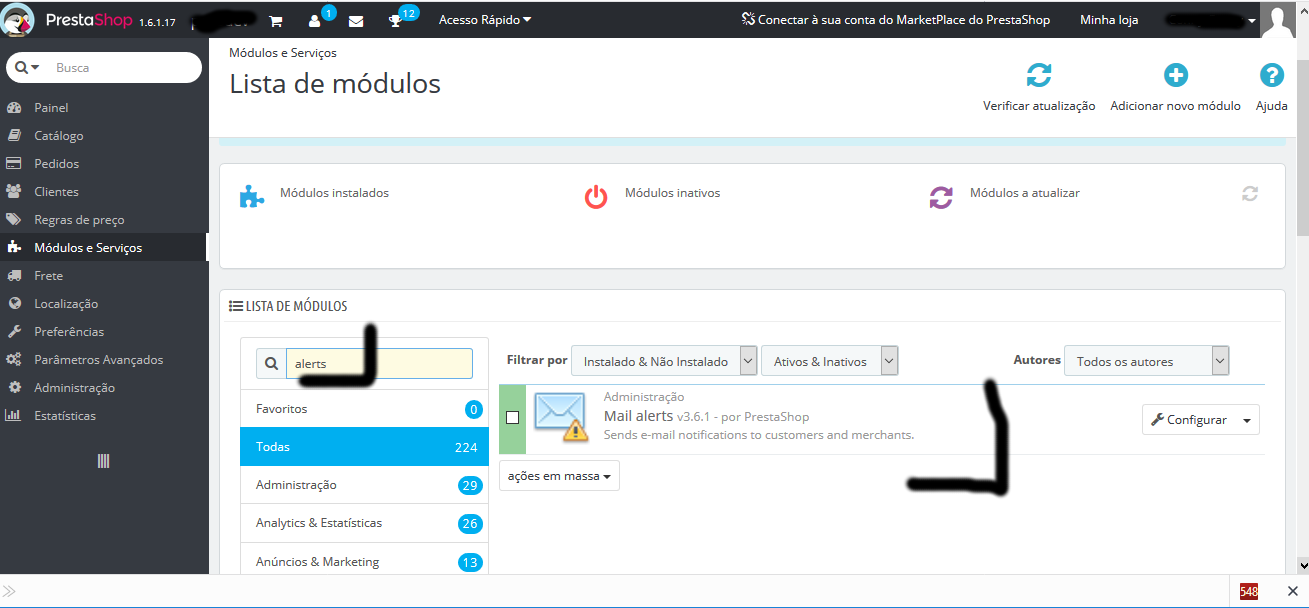The width and height of the screenshot is (1309, 608).
Task: Click the Módulos inativos power icon
Action: click(596, 196)
